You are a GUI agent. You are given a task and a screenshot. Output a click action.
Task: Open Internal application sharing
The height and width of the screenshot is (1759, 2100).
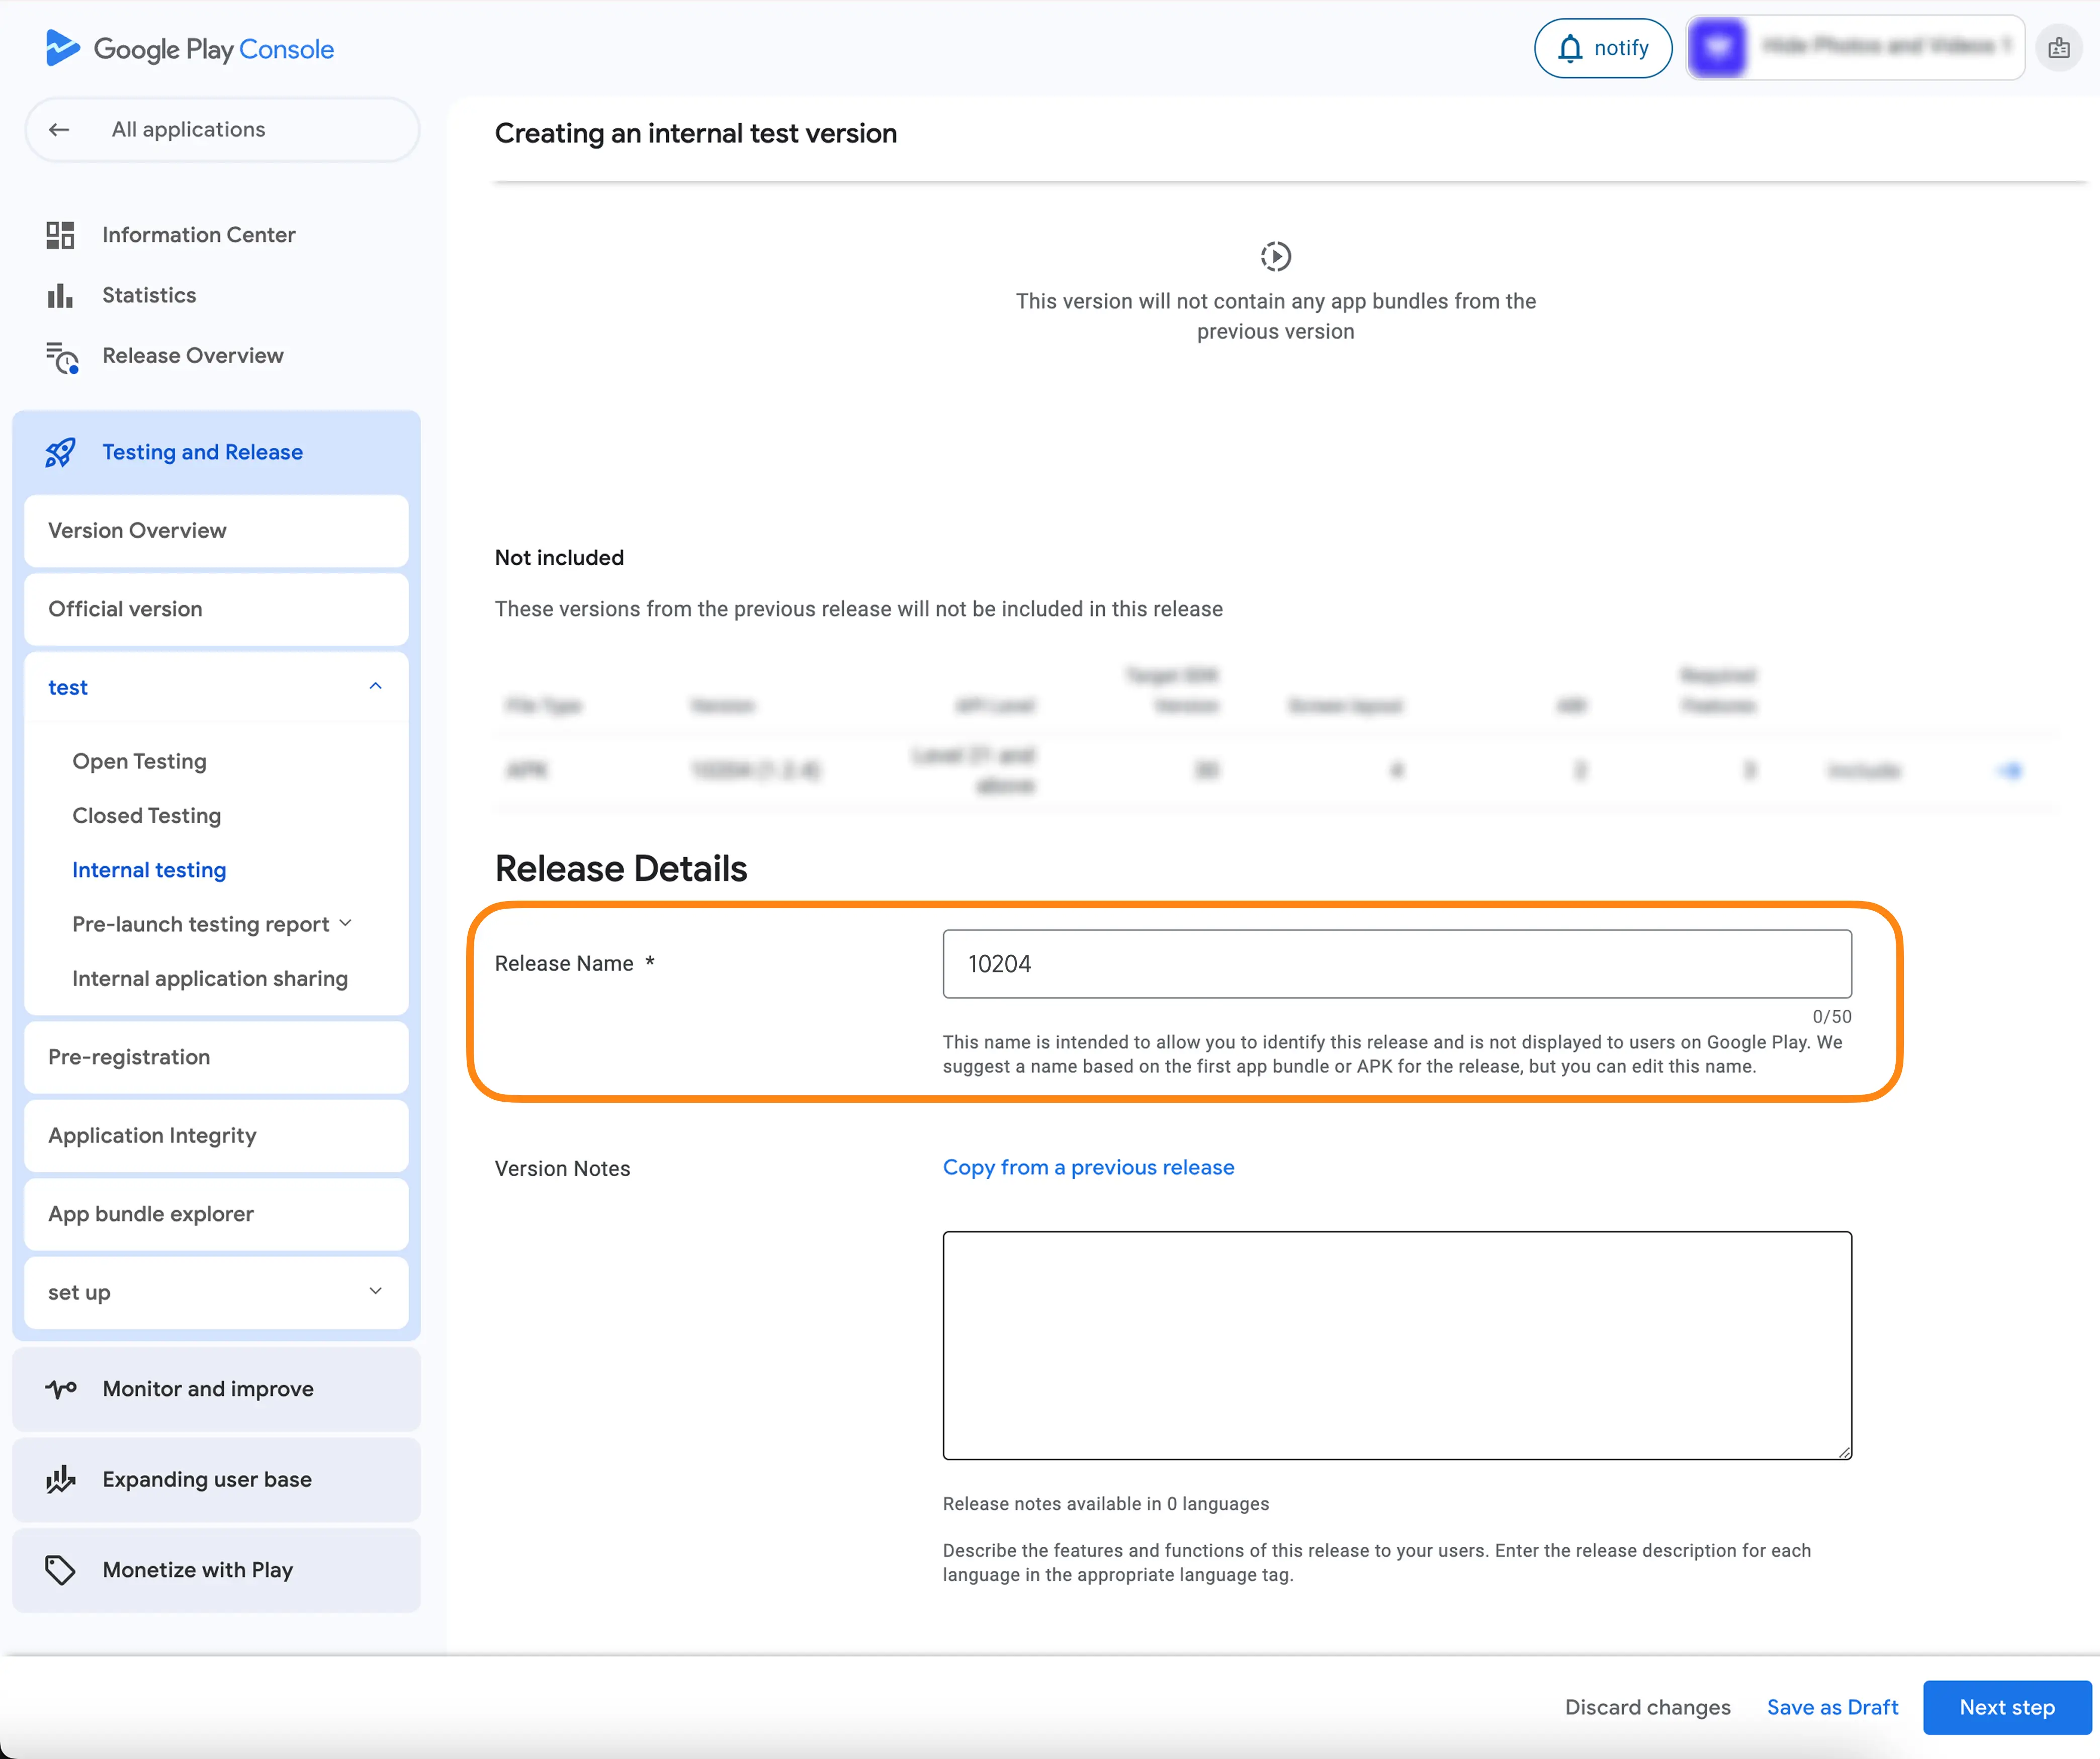coord(210,978)
